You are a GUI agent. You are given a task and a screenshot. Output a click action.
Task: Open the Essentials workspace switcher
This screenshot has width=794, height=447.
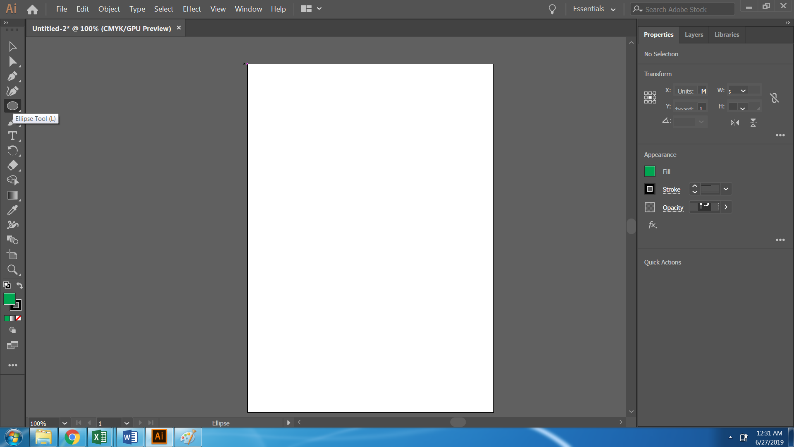[600, 9]
